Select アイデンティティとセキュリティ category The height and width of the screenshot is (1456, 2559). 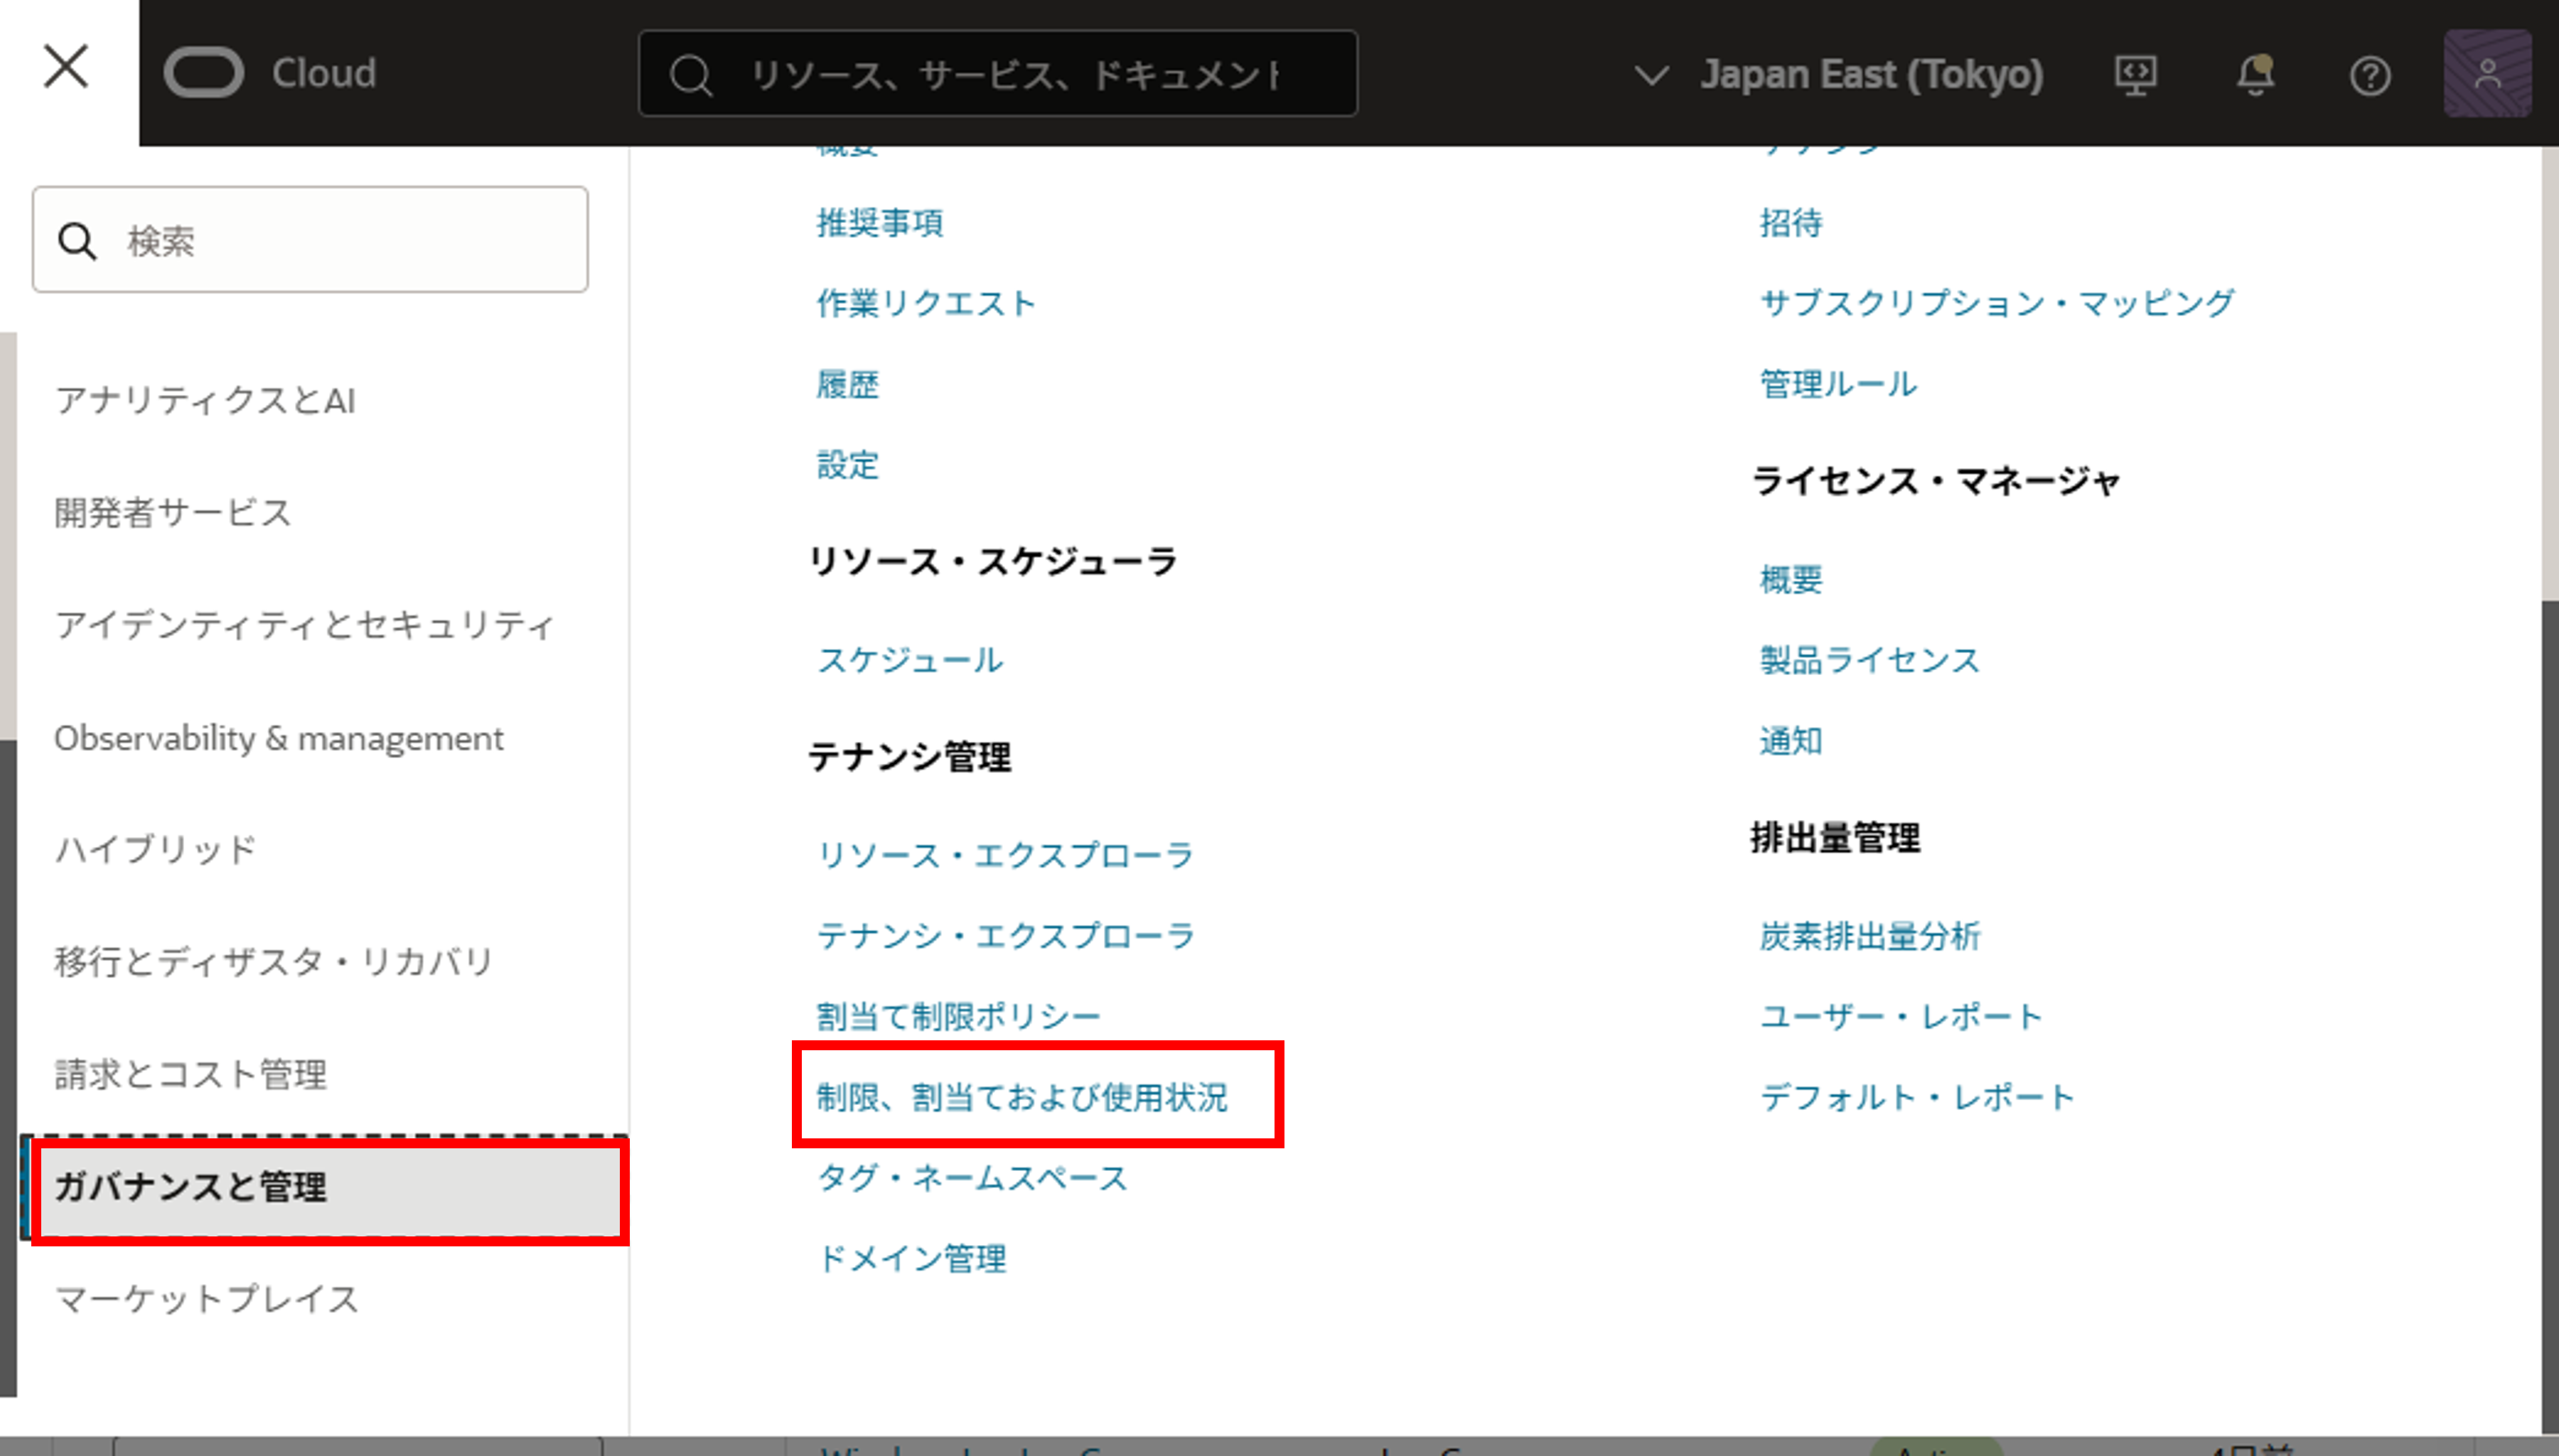(304, 625)
